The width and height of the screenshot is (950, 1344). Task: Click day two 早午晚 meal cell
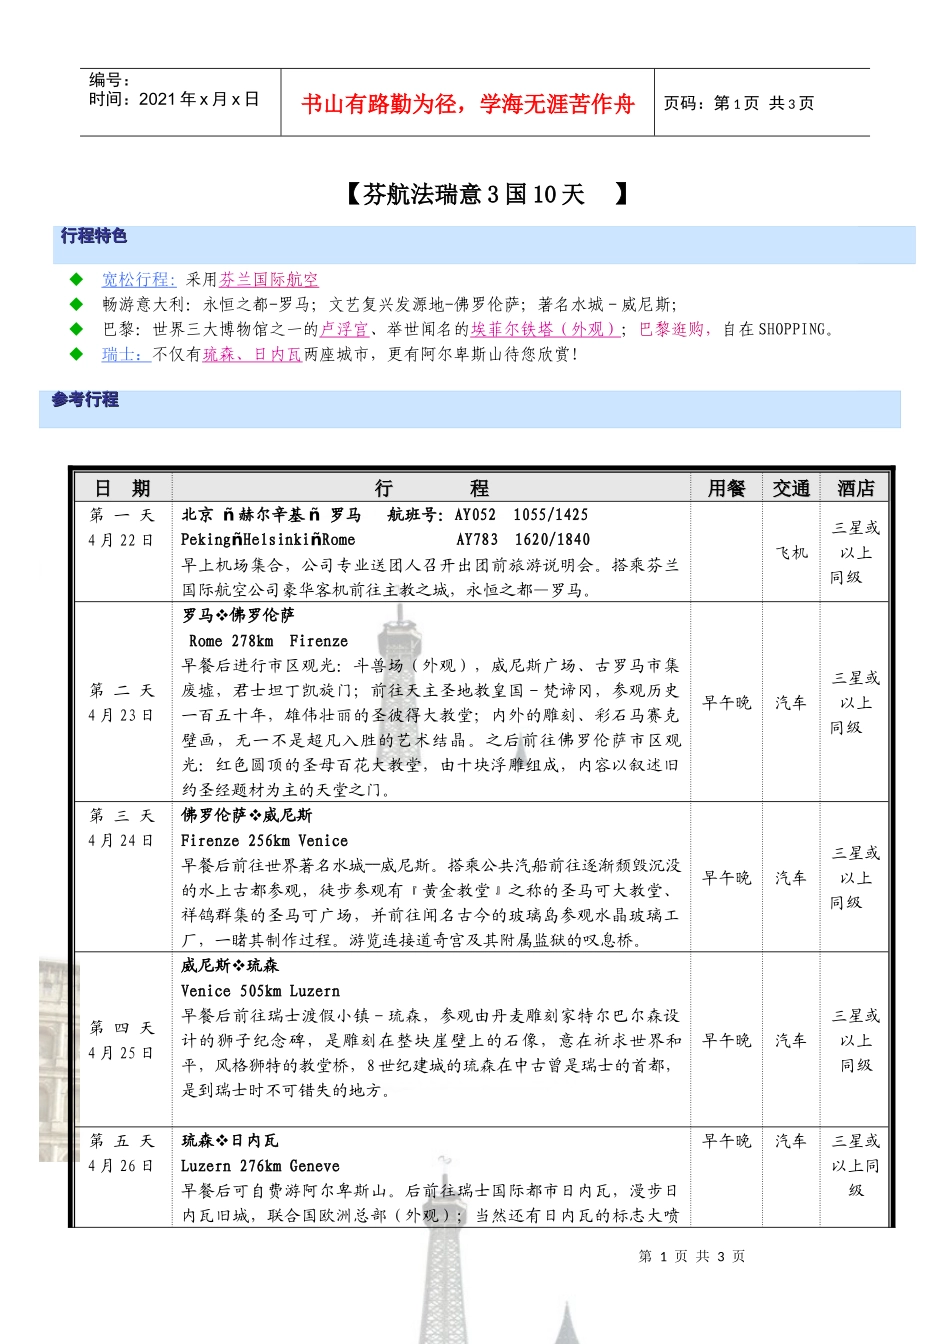click(727, 702)
